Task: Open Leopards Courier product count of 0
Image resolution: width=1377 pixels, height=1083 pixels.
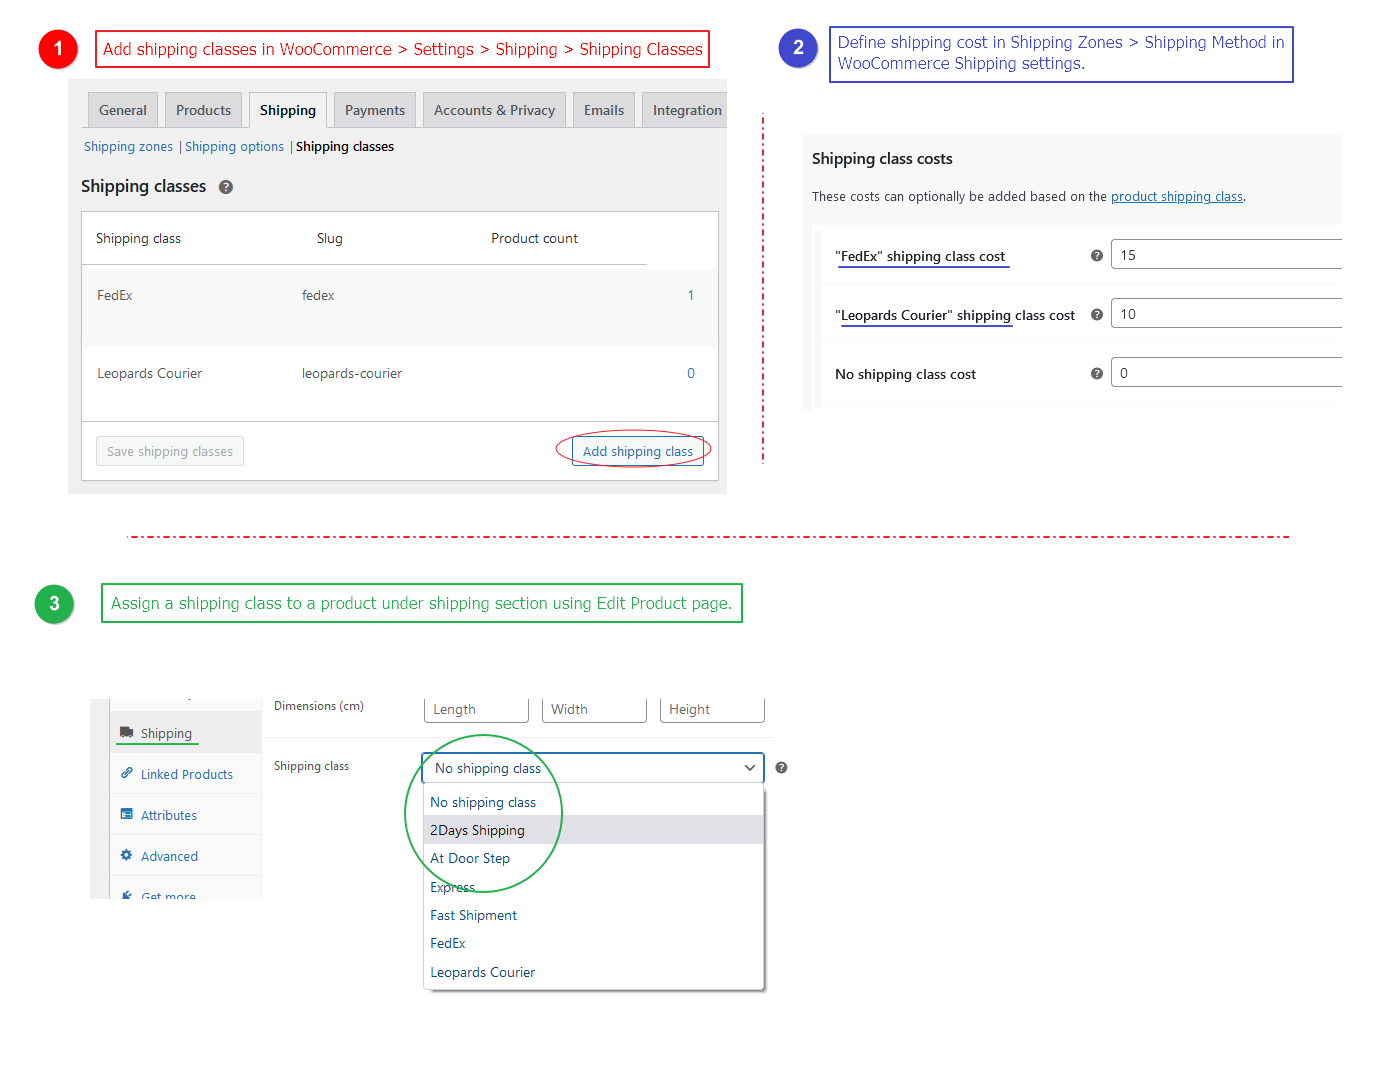Action: pos(691,373)
